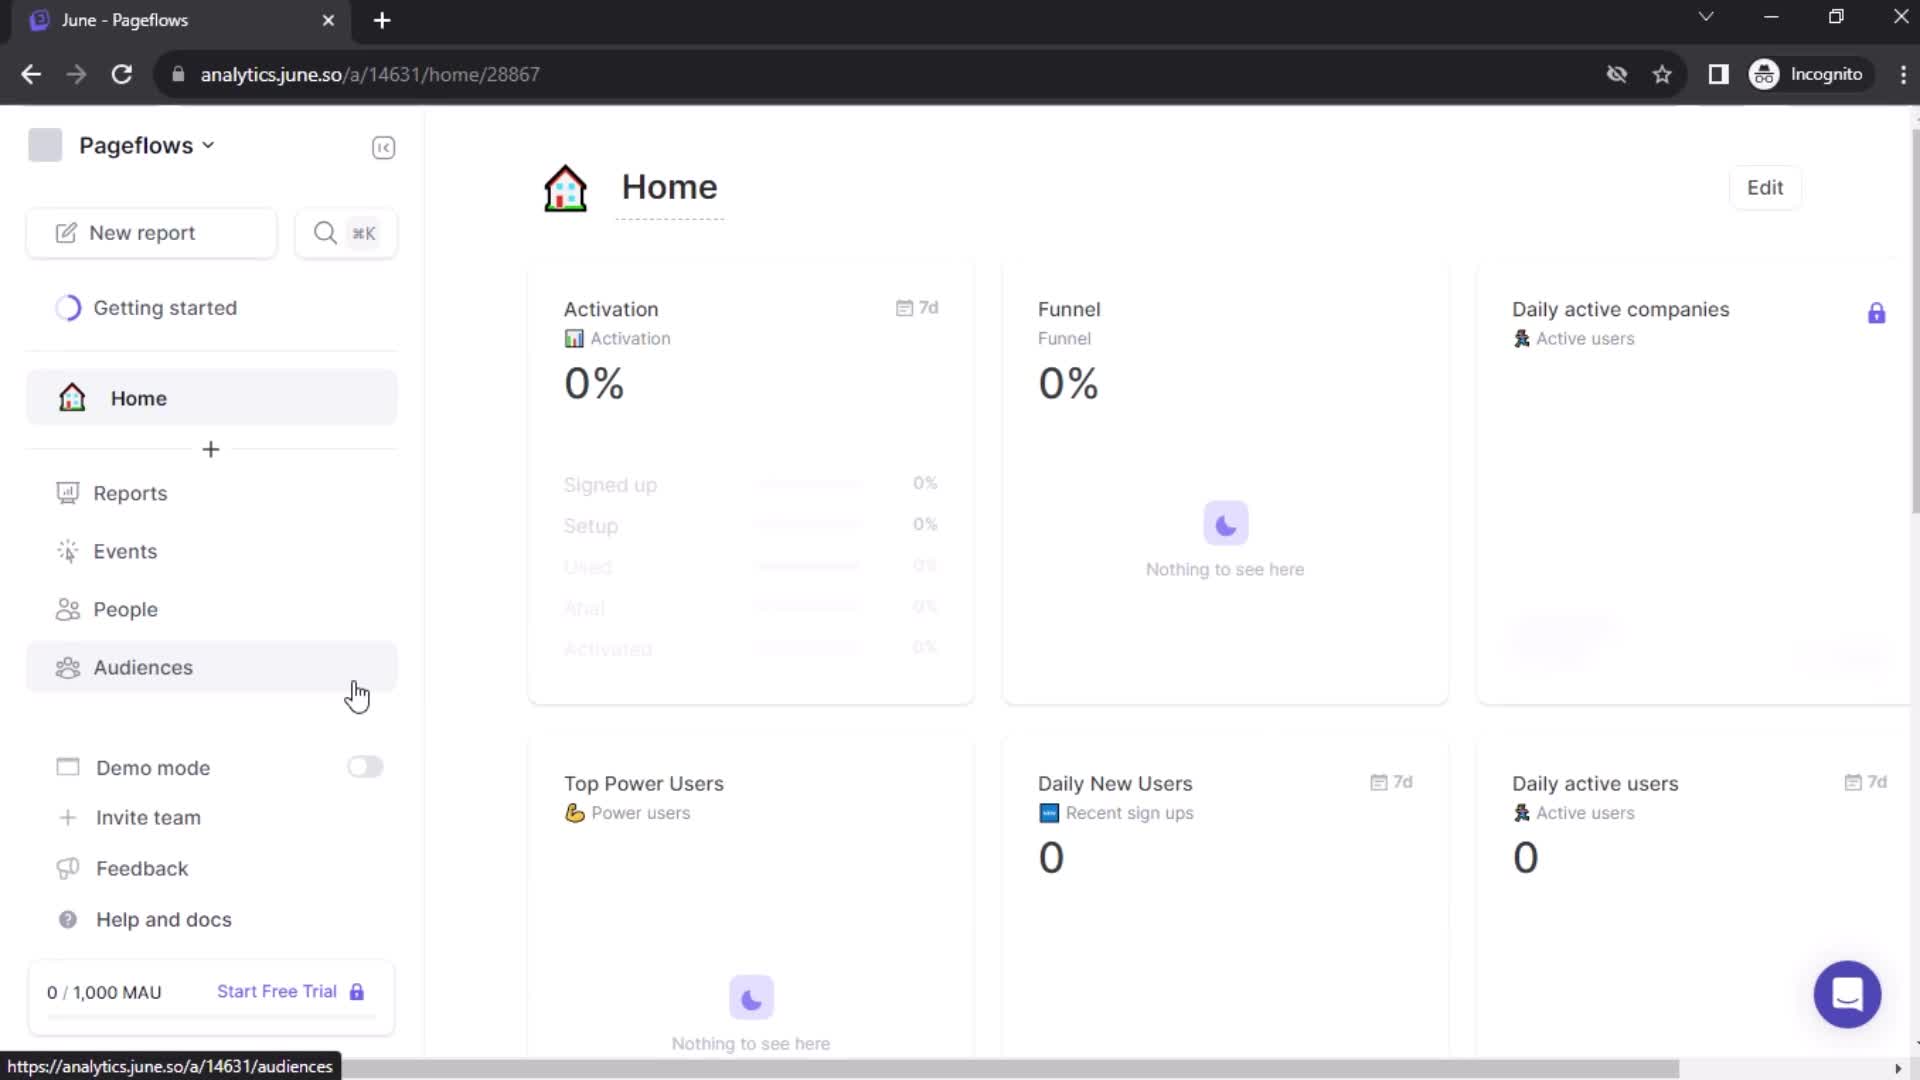Select the Reports menu item
Image resolution: width=1920 pixels, height=1080 pixels.
coord(129,493)
